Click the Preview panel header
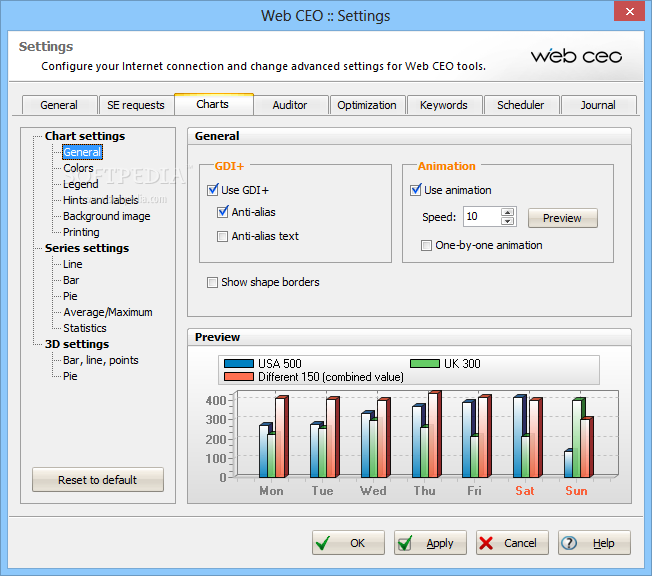 coord(409,337)
